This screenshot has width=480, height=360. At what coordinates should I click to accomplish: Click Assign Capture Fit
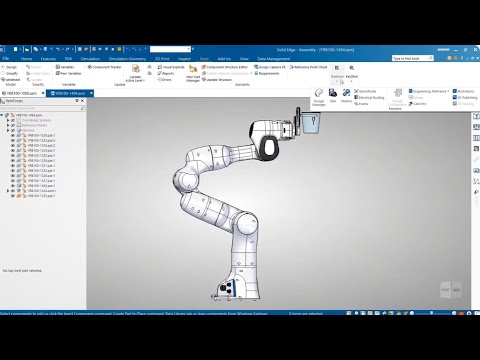click(270, 67)
